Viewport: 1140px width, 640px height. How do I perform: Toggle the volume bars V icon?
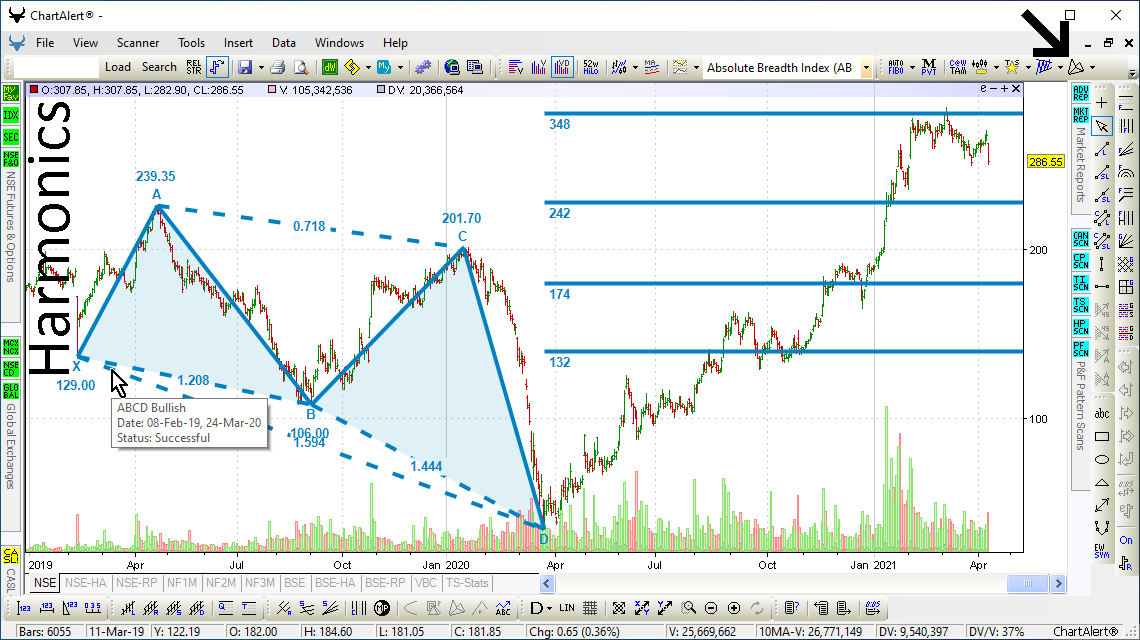[x=539, y=68]
